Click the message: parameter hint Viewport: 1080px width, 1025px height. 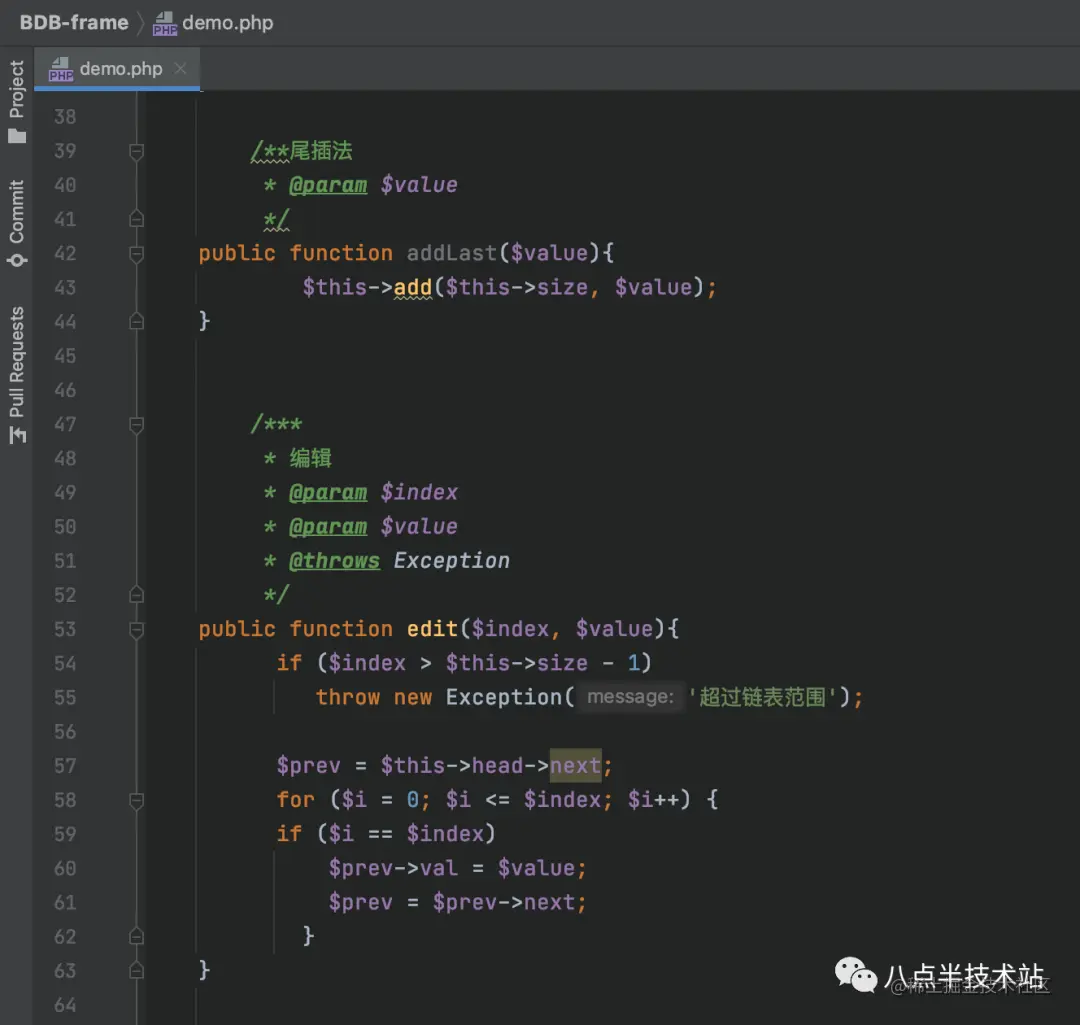(630, 697)
